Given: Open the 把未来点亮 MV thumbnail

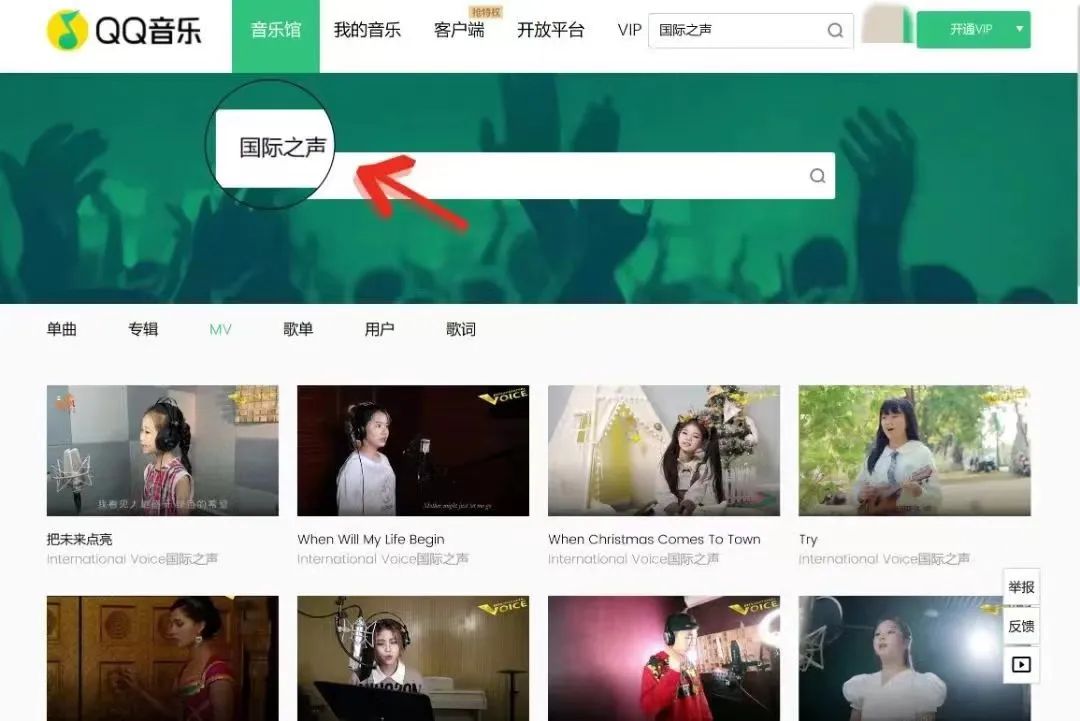Looking at the screenshot, I should [x=163, y=450].
